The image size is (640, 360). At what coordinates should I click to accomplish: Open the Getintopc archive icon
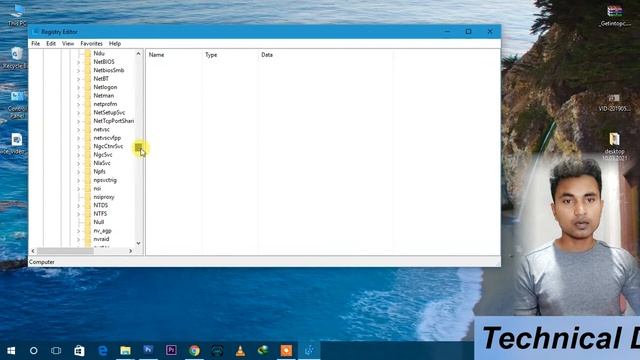click(614, 16)
